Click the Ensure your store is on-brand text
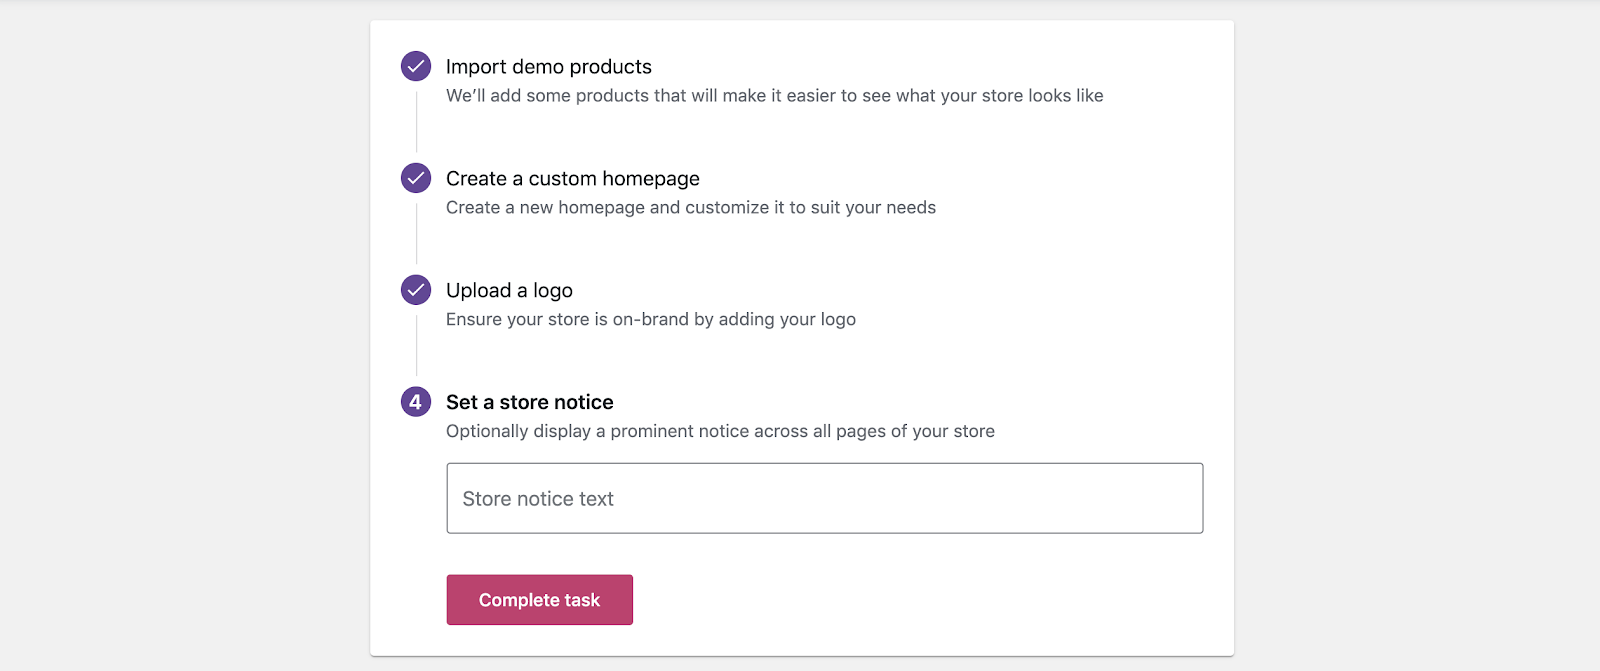This screenshot has height=671, width=1600. 651,320
